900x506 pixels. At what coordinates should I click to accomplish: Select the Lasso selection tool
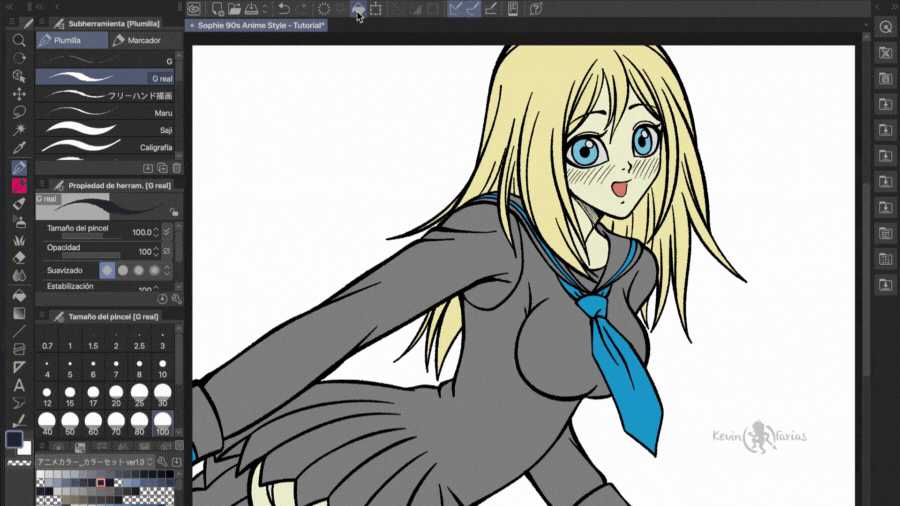[19, 111]
